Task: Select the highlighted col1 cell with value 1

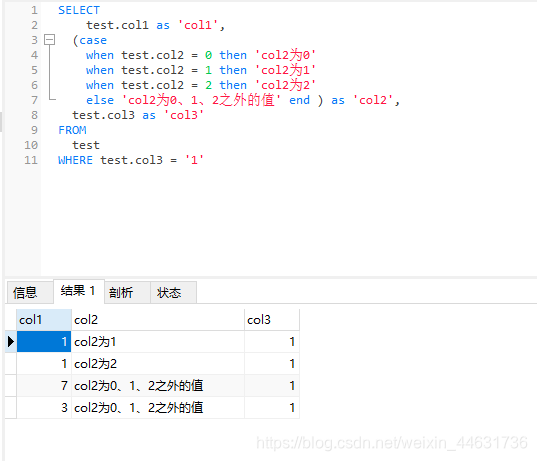Action: pyautogui.click(x=44, y=341)
